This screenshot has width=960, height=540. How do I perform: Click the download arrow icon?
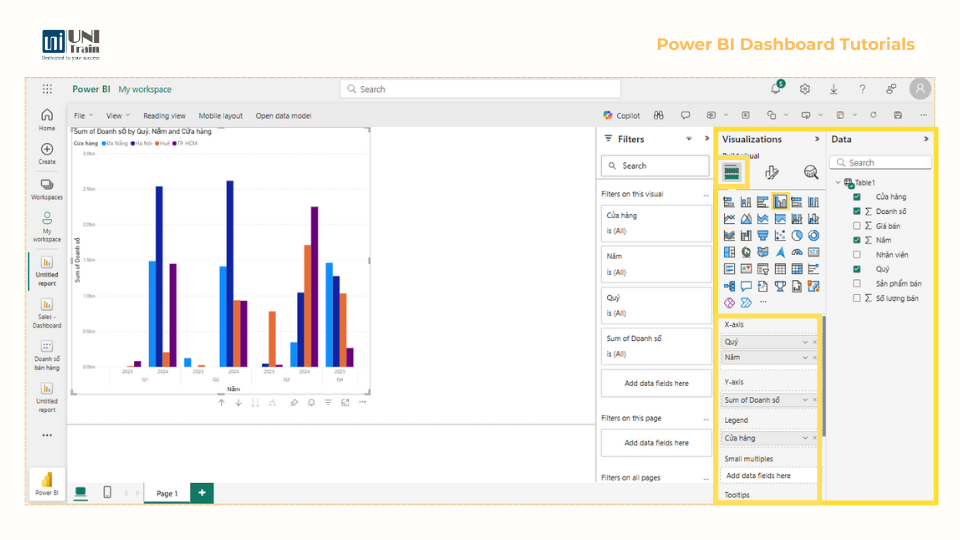tap(833, 89)
